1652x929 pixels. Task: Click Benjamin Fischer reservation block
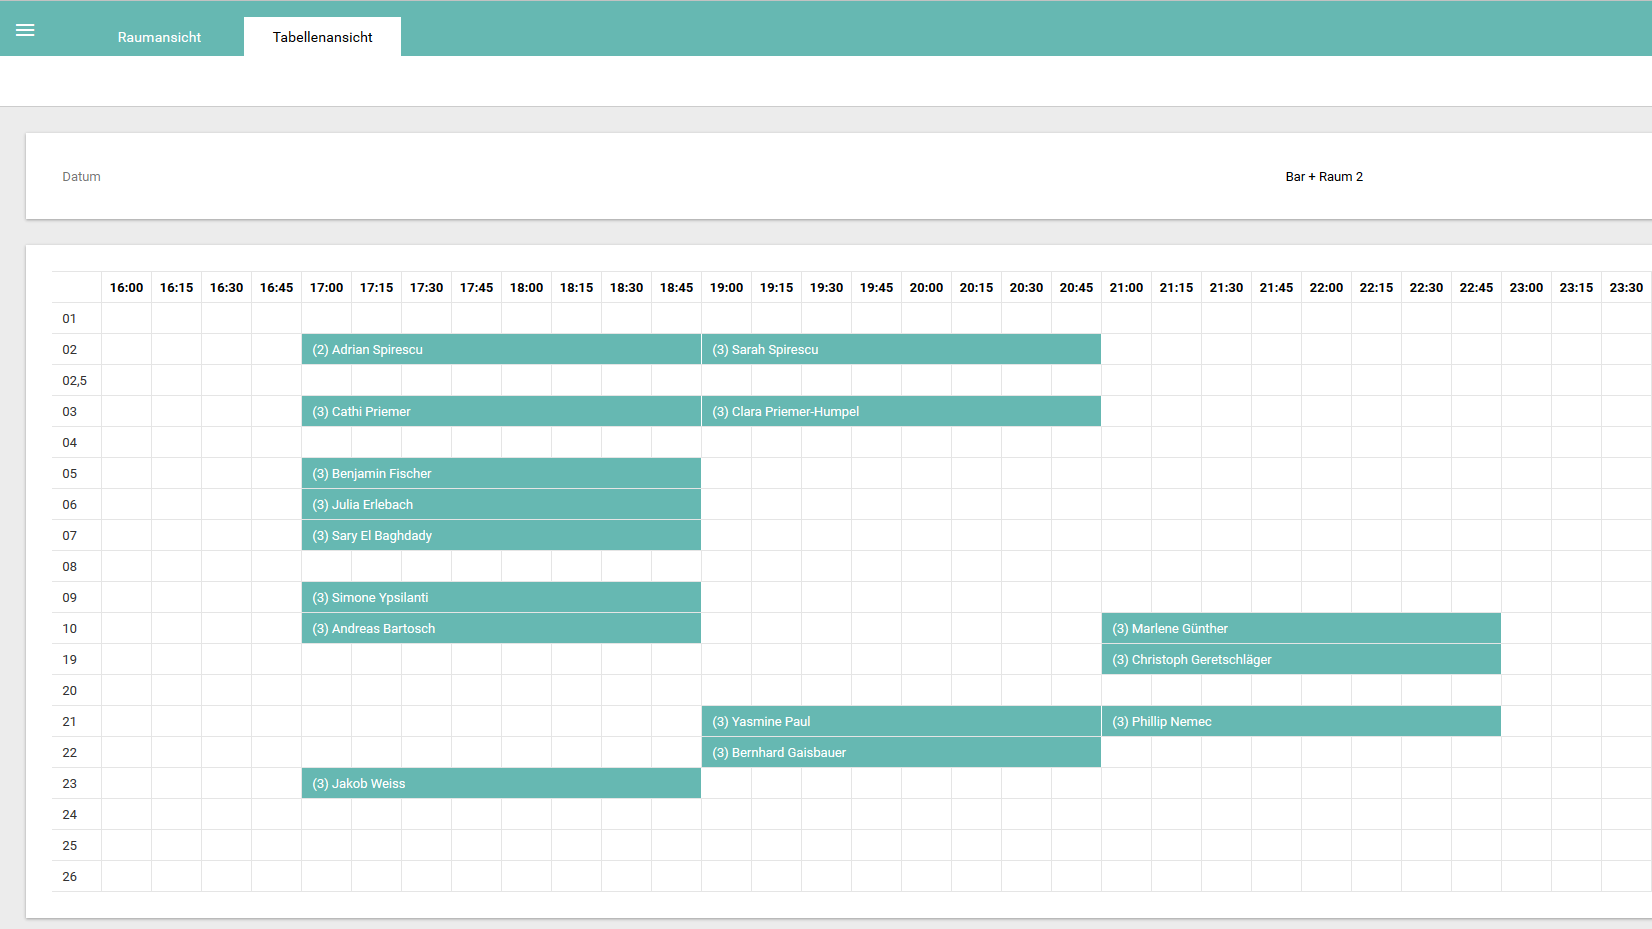(x=500, y=474)
